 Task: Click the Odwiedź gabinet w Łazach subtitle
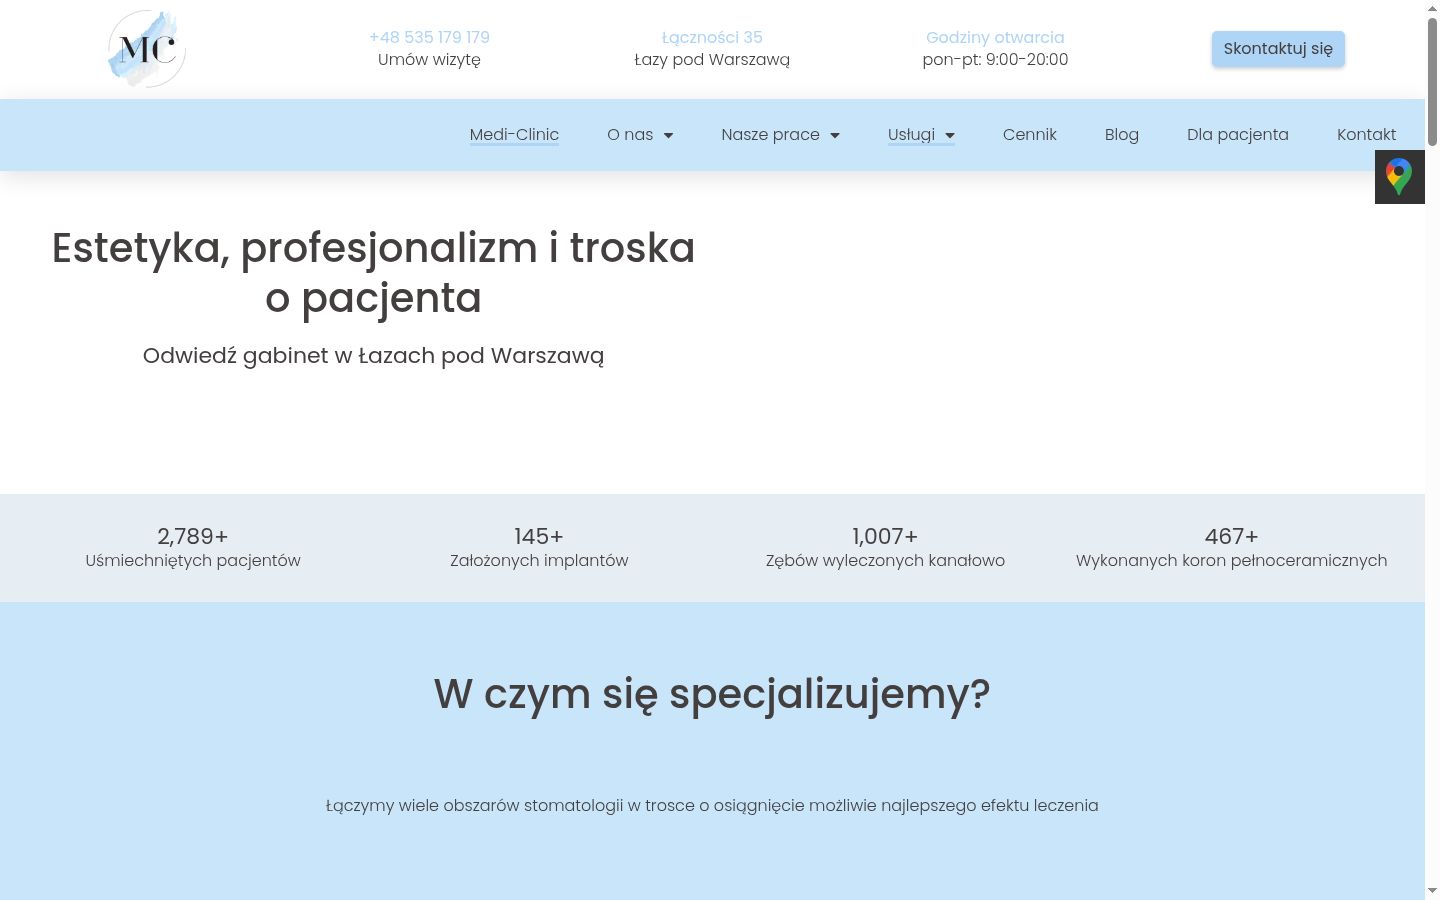click(x=373, y=356)
